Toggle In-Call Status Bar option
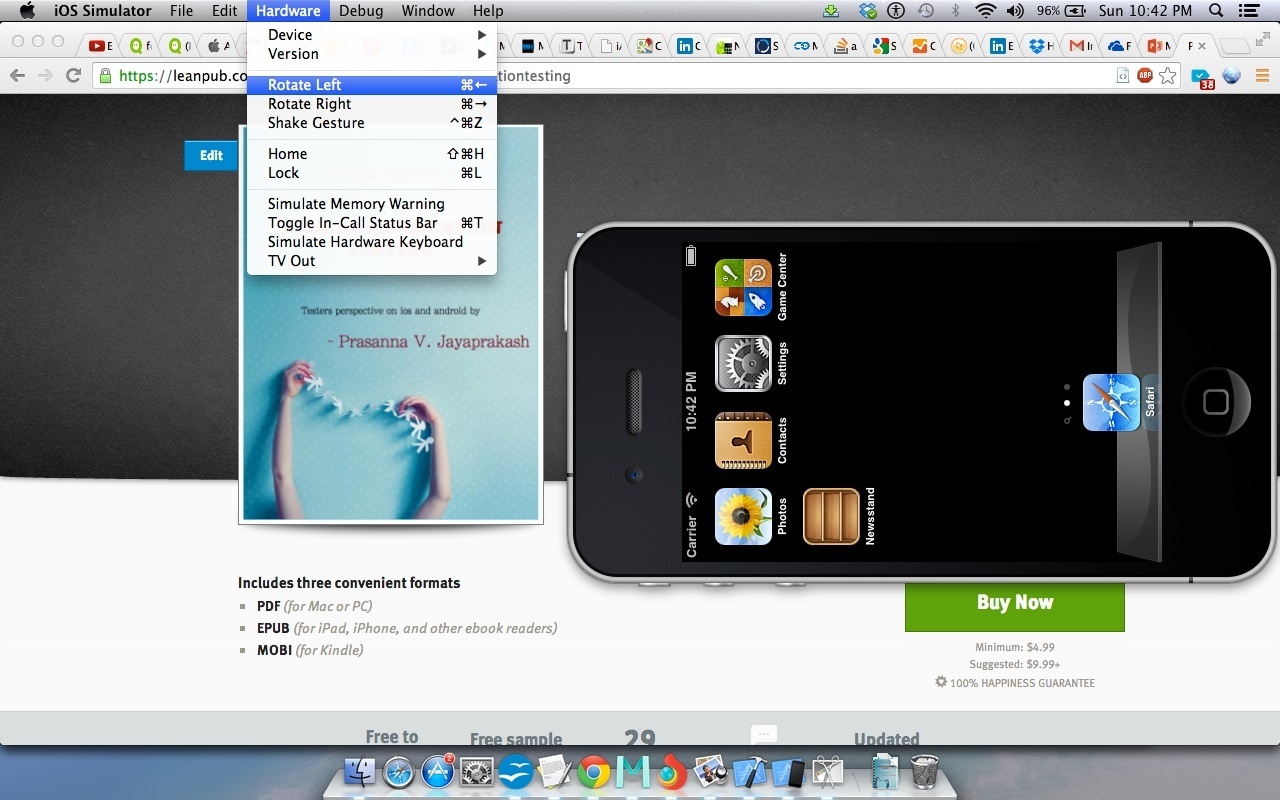Viewport: 1280px width, 800px height. click(x=352, y=223)
